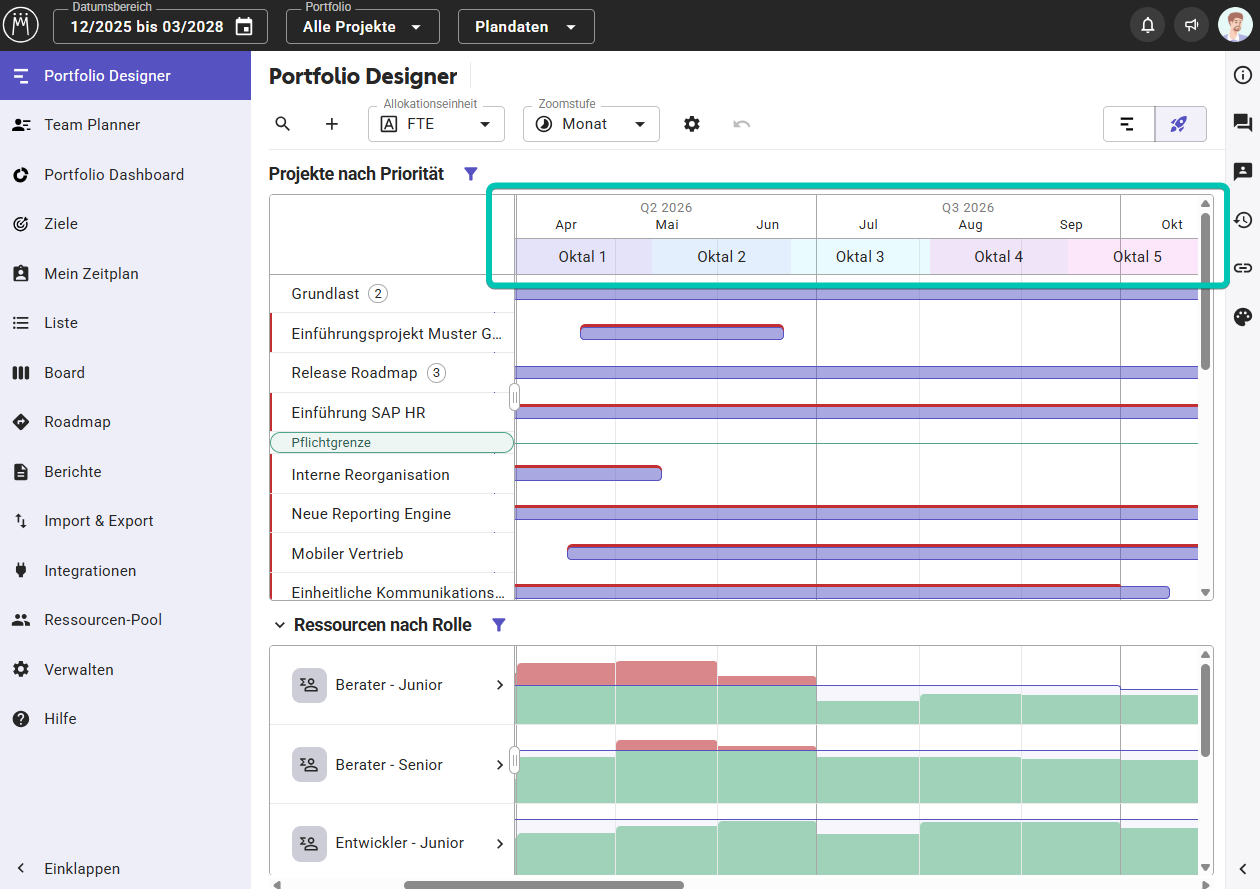Open the history clock icon
Viewport: 1260px width, 889px height.
pos(1243,220)
